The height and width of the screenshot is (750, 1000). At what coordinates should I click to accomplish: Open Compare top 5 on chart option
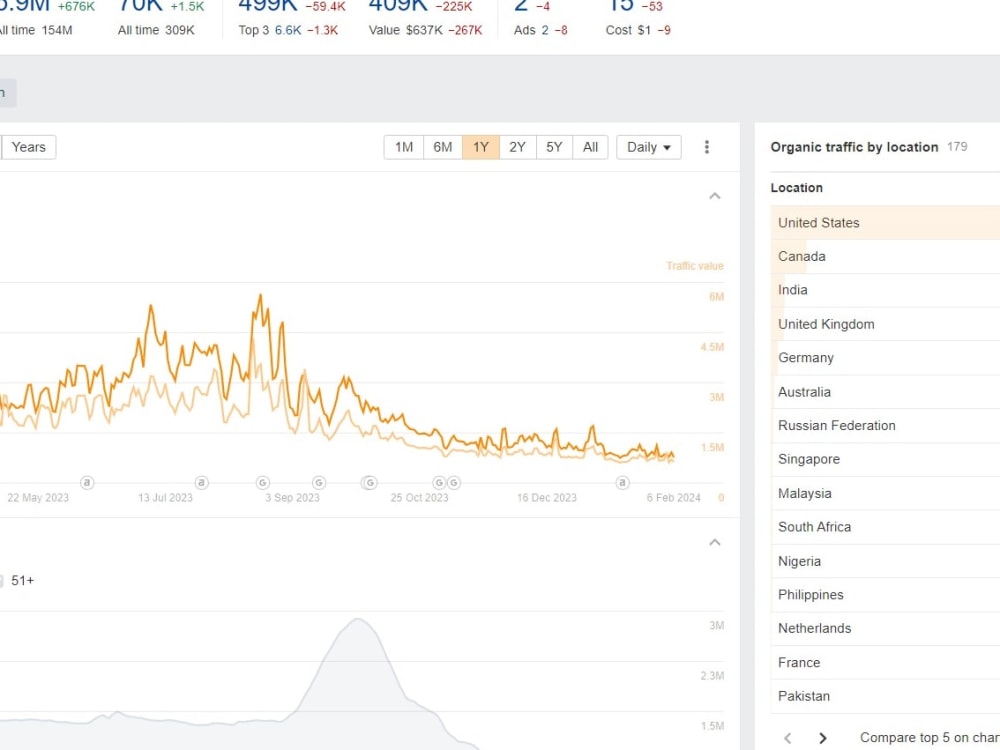tap(929, 738)
